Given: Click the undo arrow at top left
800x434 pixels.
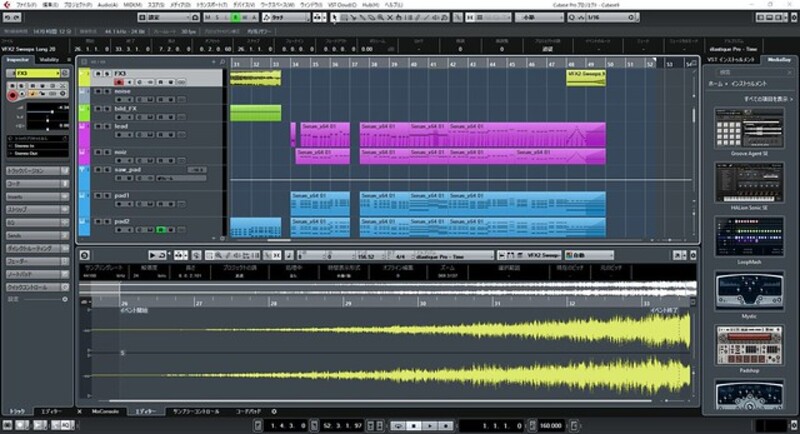Looking at the screenshot, I should 7,17.
